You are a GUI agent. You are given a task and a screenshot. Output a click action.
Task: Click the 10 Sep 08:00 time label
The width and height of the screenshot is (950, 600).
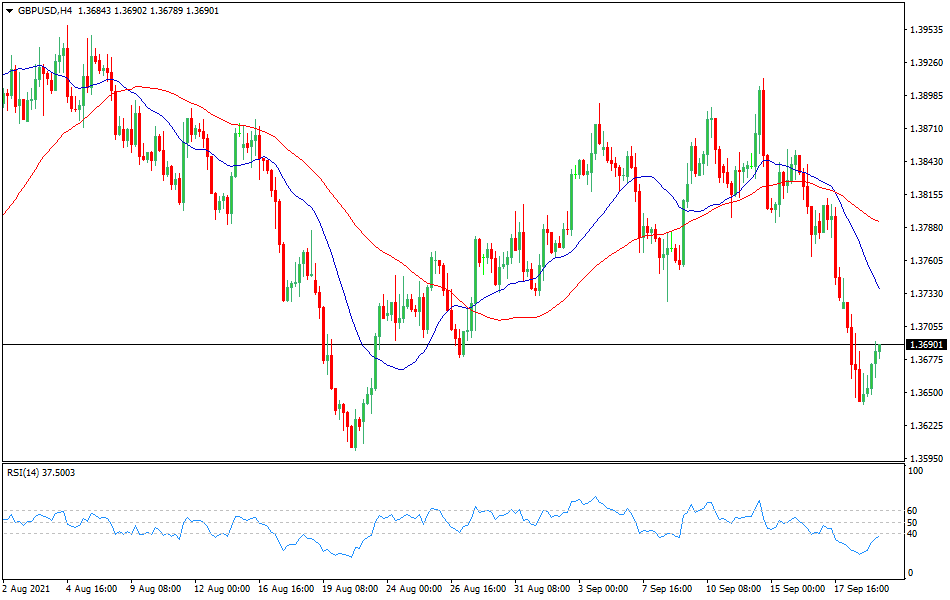(731, 590)
